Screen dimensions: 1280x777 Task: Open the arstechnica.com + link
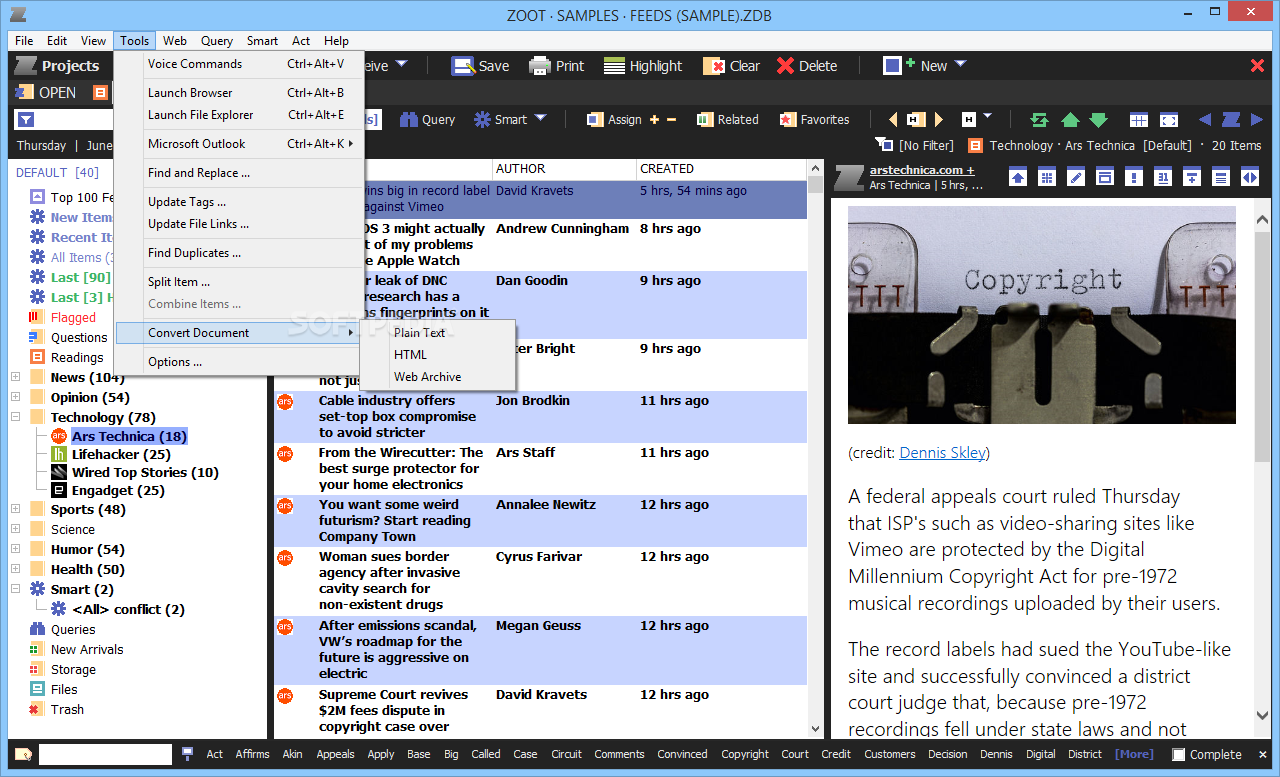pyautogui.click(x=922, y=170)
